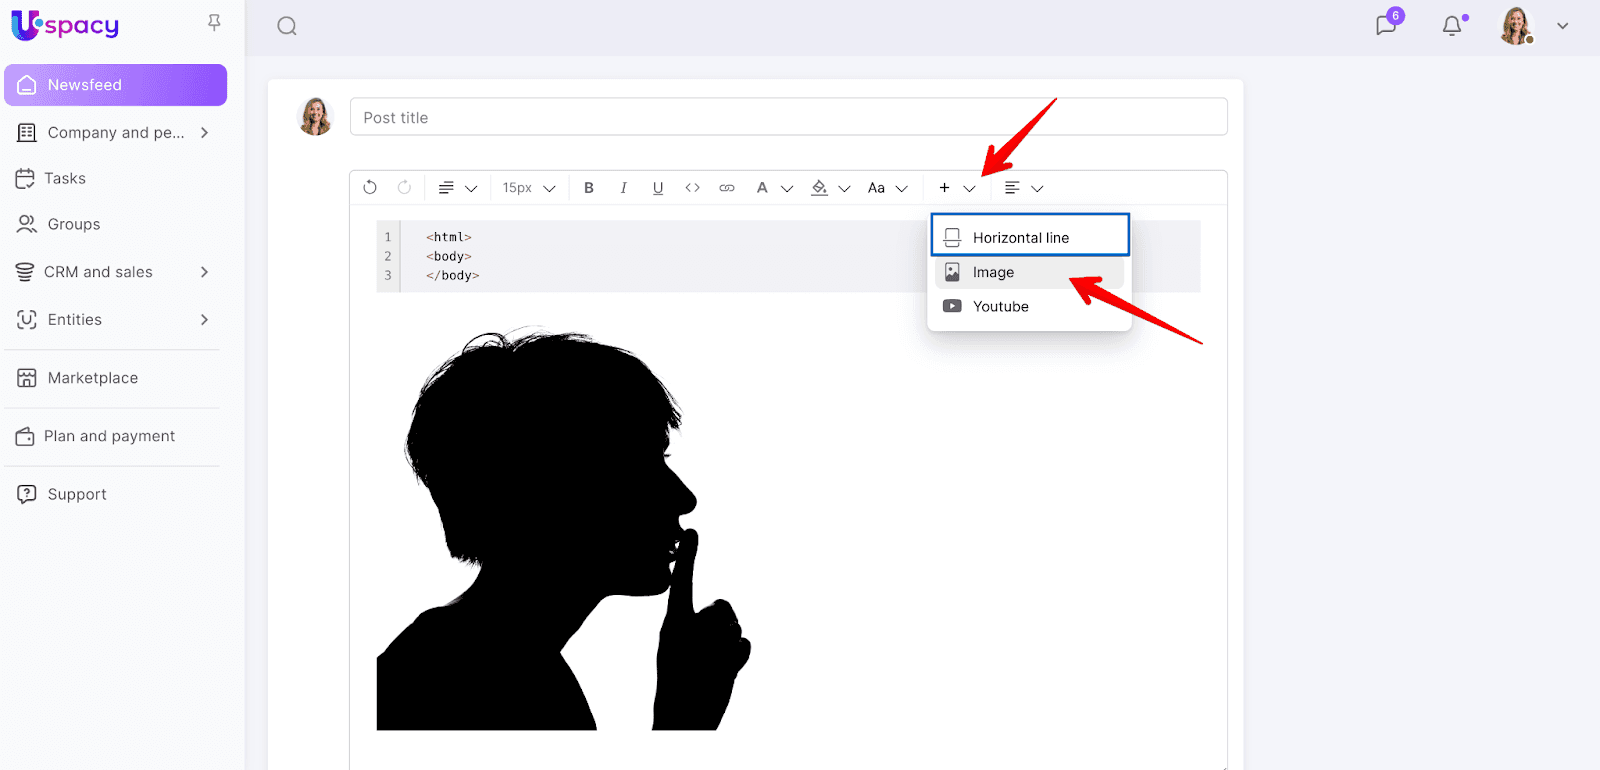
Task: Toggle underline formatting
Action: [x=658, y=188]
